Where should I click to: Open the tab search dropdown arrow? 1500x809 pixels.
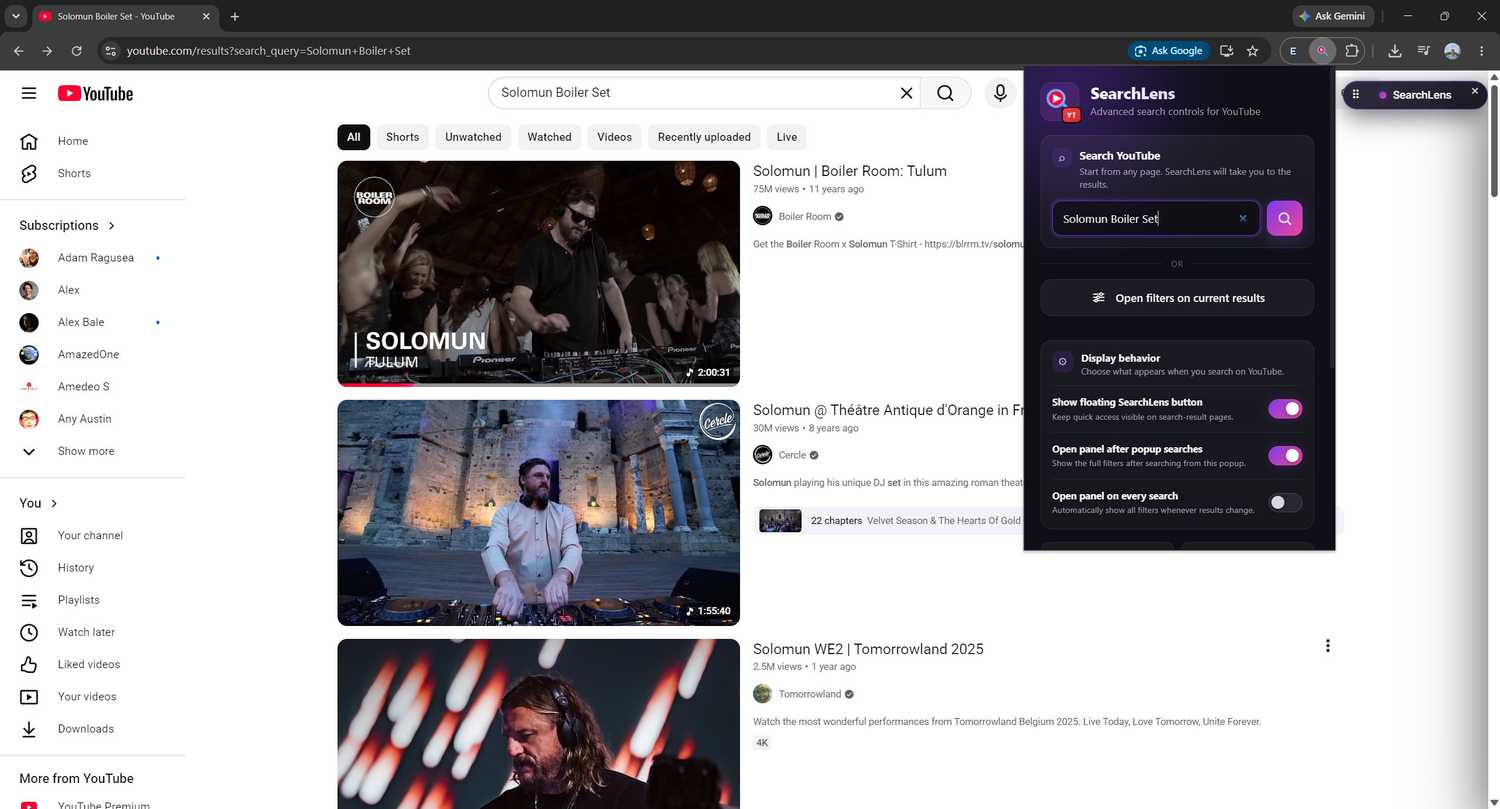[15, 16]
